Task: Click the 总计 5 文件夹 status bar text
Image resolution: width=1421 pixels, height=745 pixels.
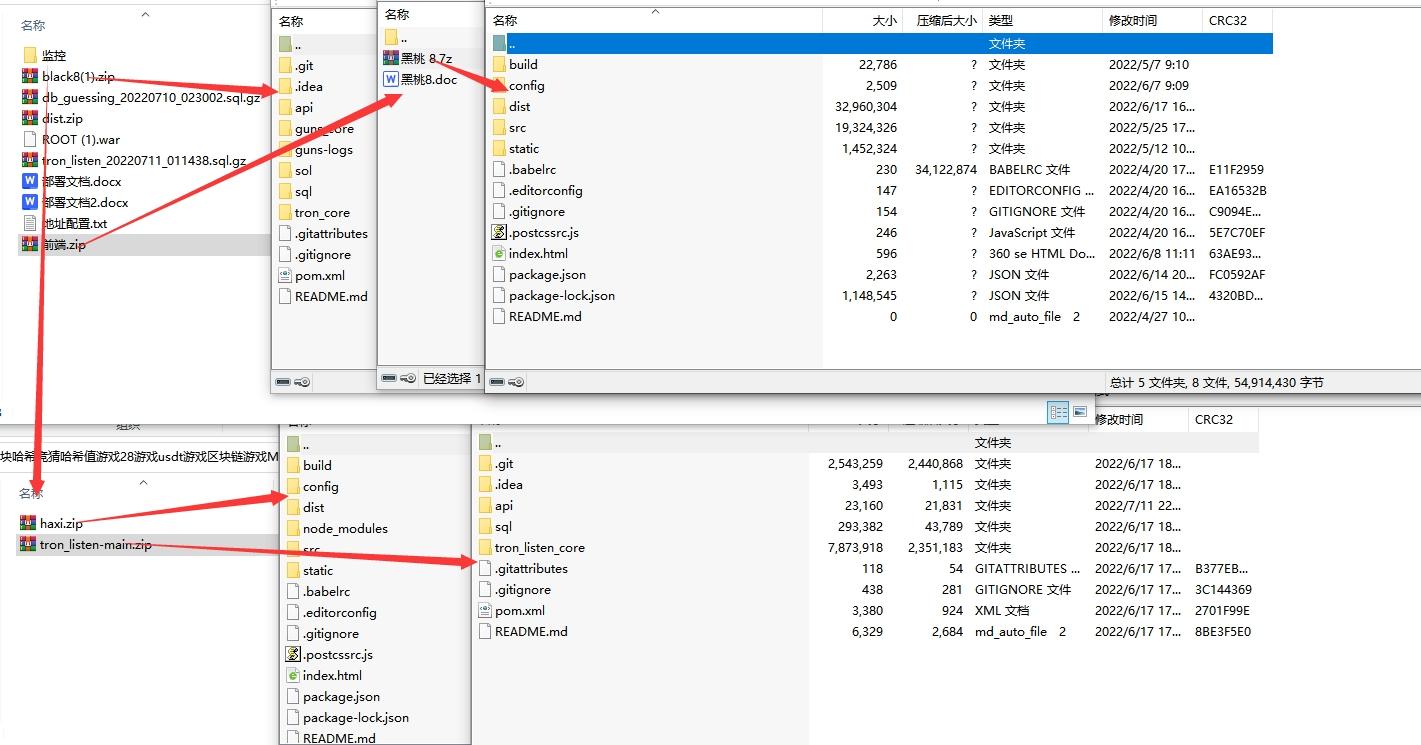Action: [1217, 383]
